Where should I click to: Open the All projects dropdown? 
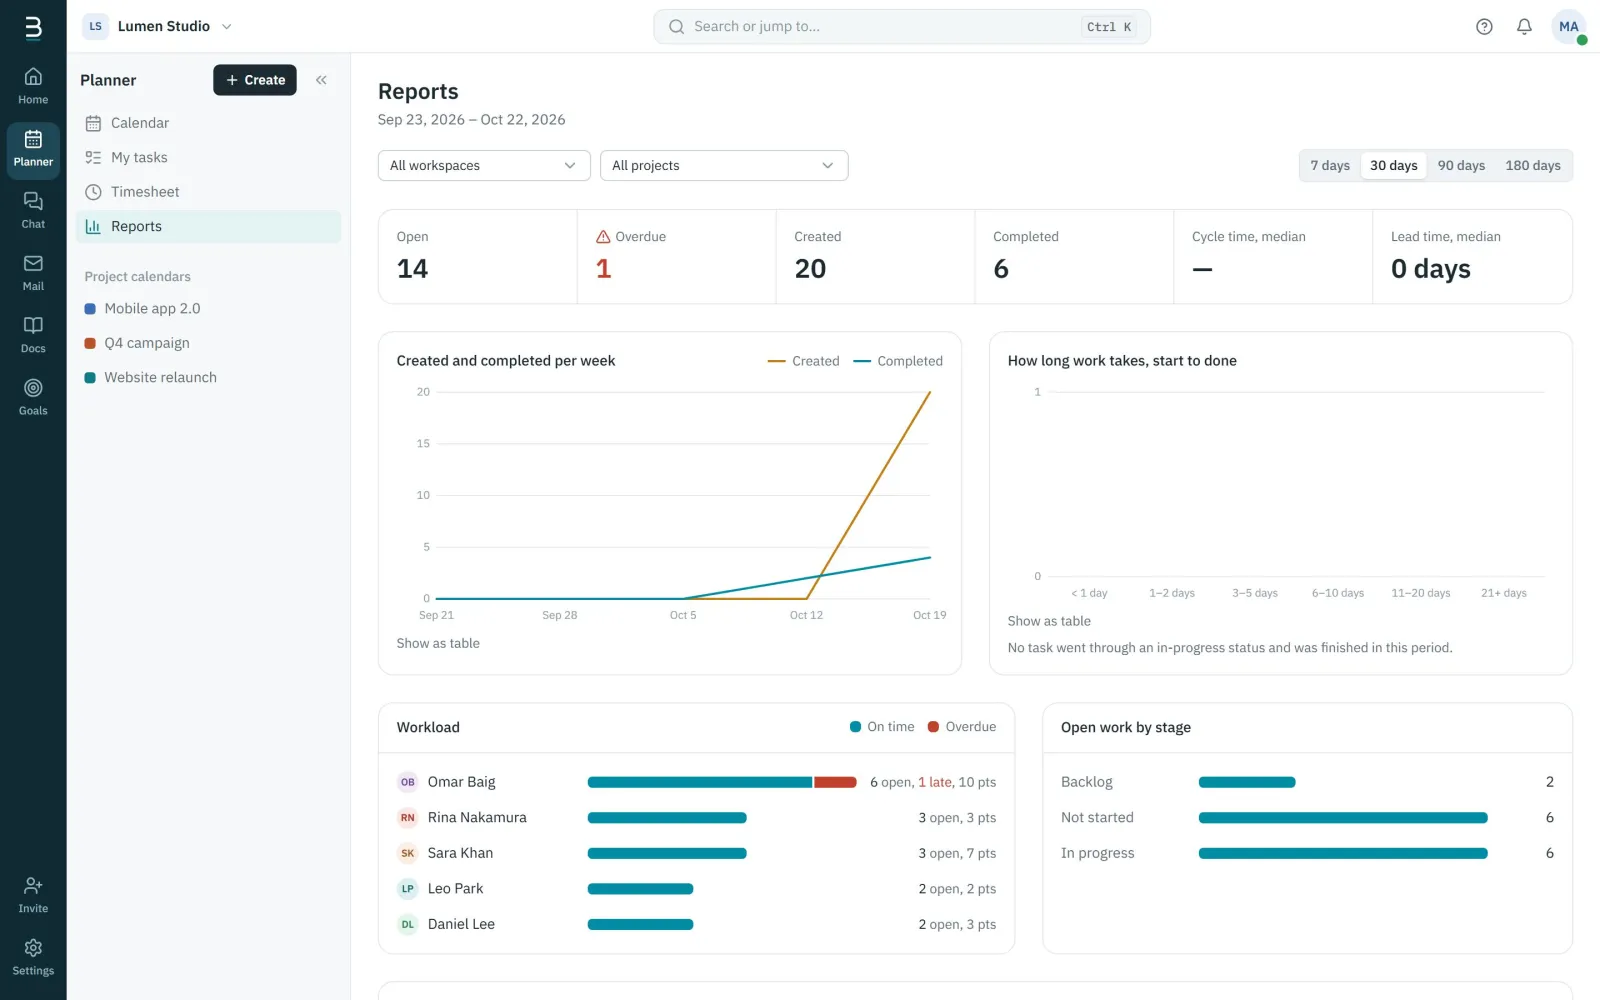click(x=724, y=166)
